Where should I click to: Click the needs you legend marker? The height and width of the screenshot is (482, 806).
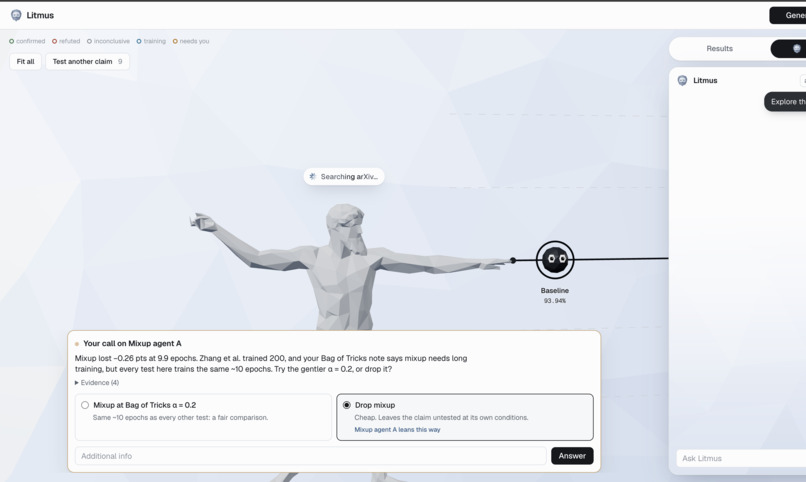(175, 41)
